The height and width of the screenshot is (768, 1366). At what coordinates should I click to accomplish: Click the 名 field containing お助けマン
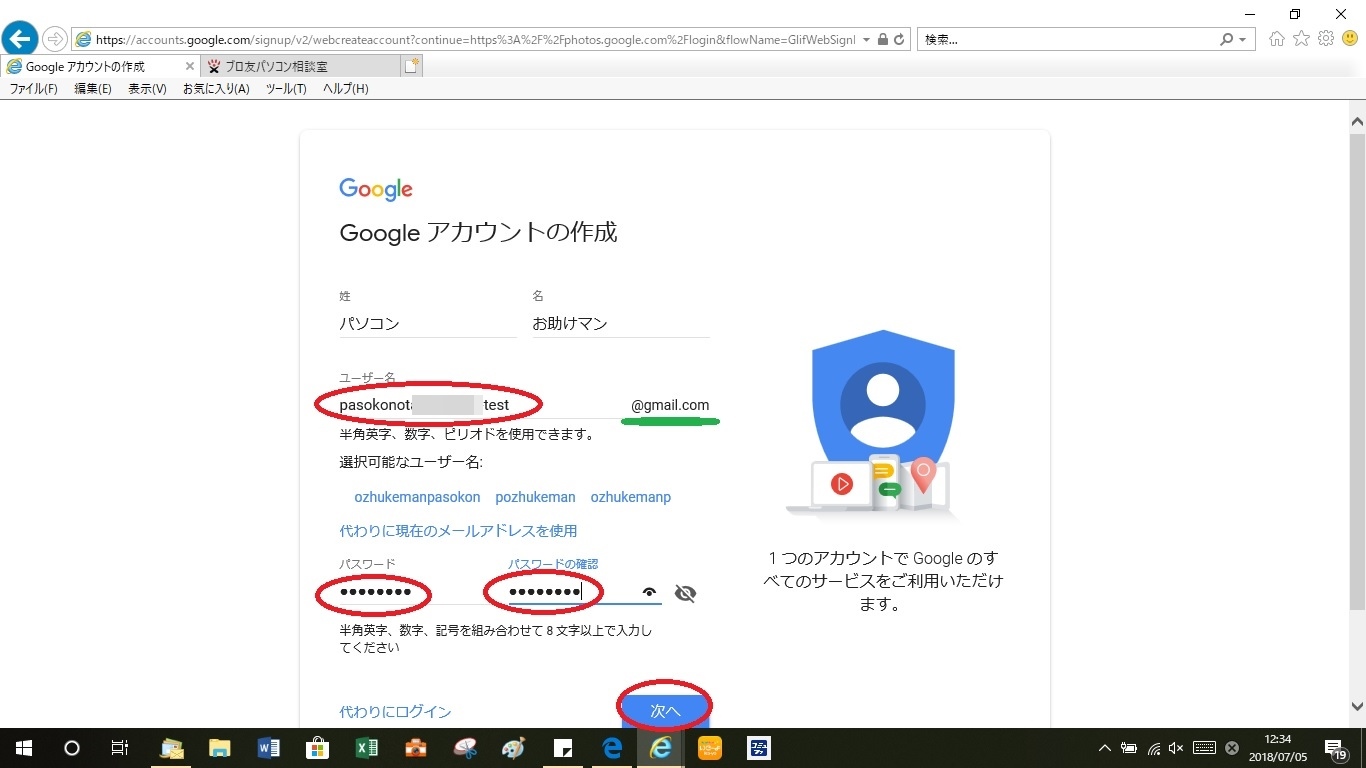pos(620,324)
